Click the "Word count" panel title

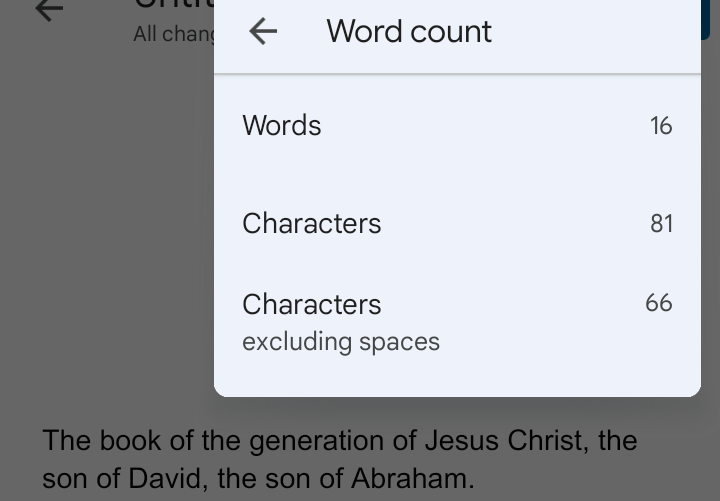tap(408, 32)
